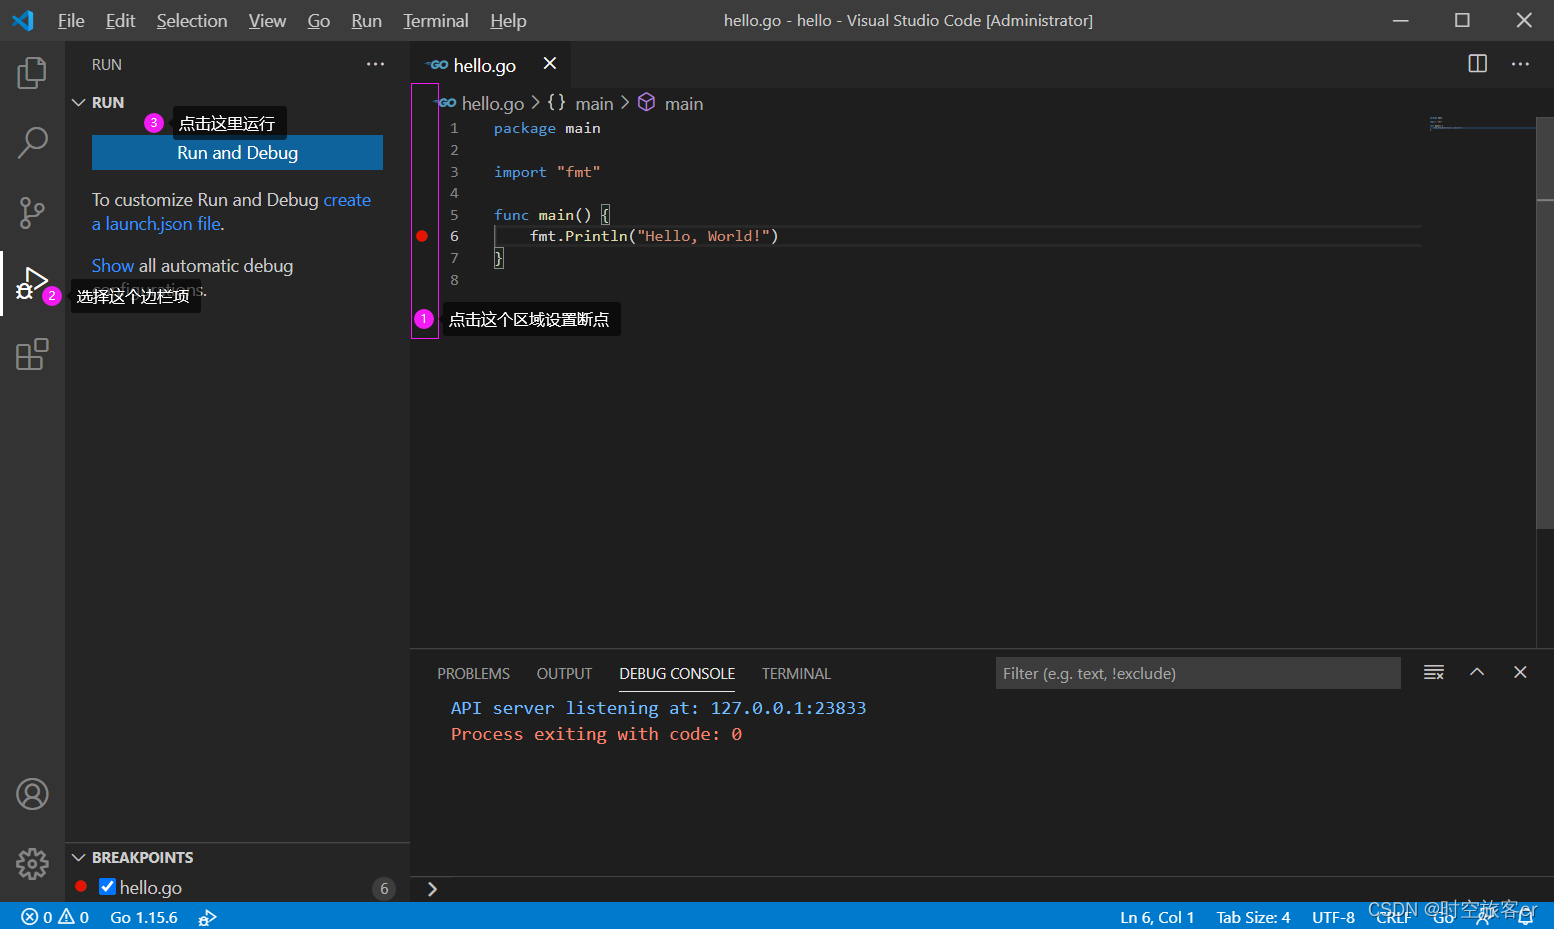Click code line fmt.Println("Hello, World!")

[654, 236]
